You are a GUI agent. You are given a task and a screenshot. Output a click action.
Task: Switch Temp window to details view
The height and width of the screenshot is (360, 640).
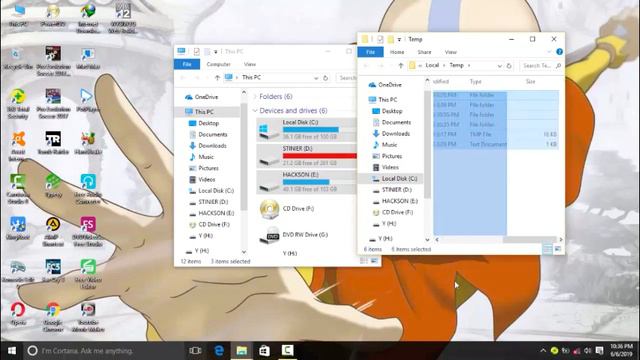coord(547,249)
